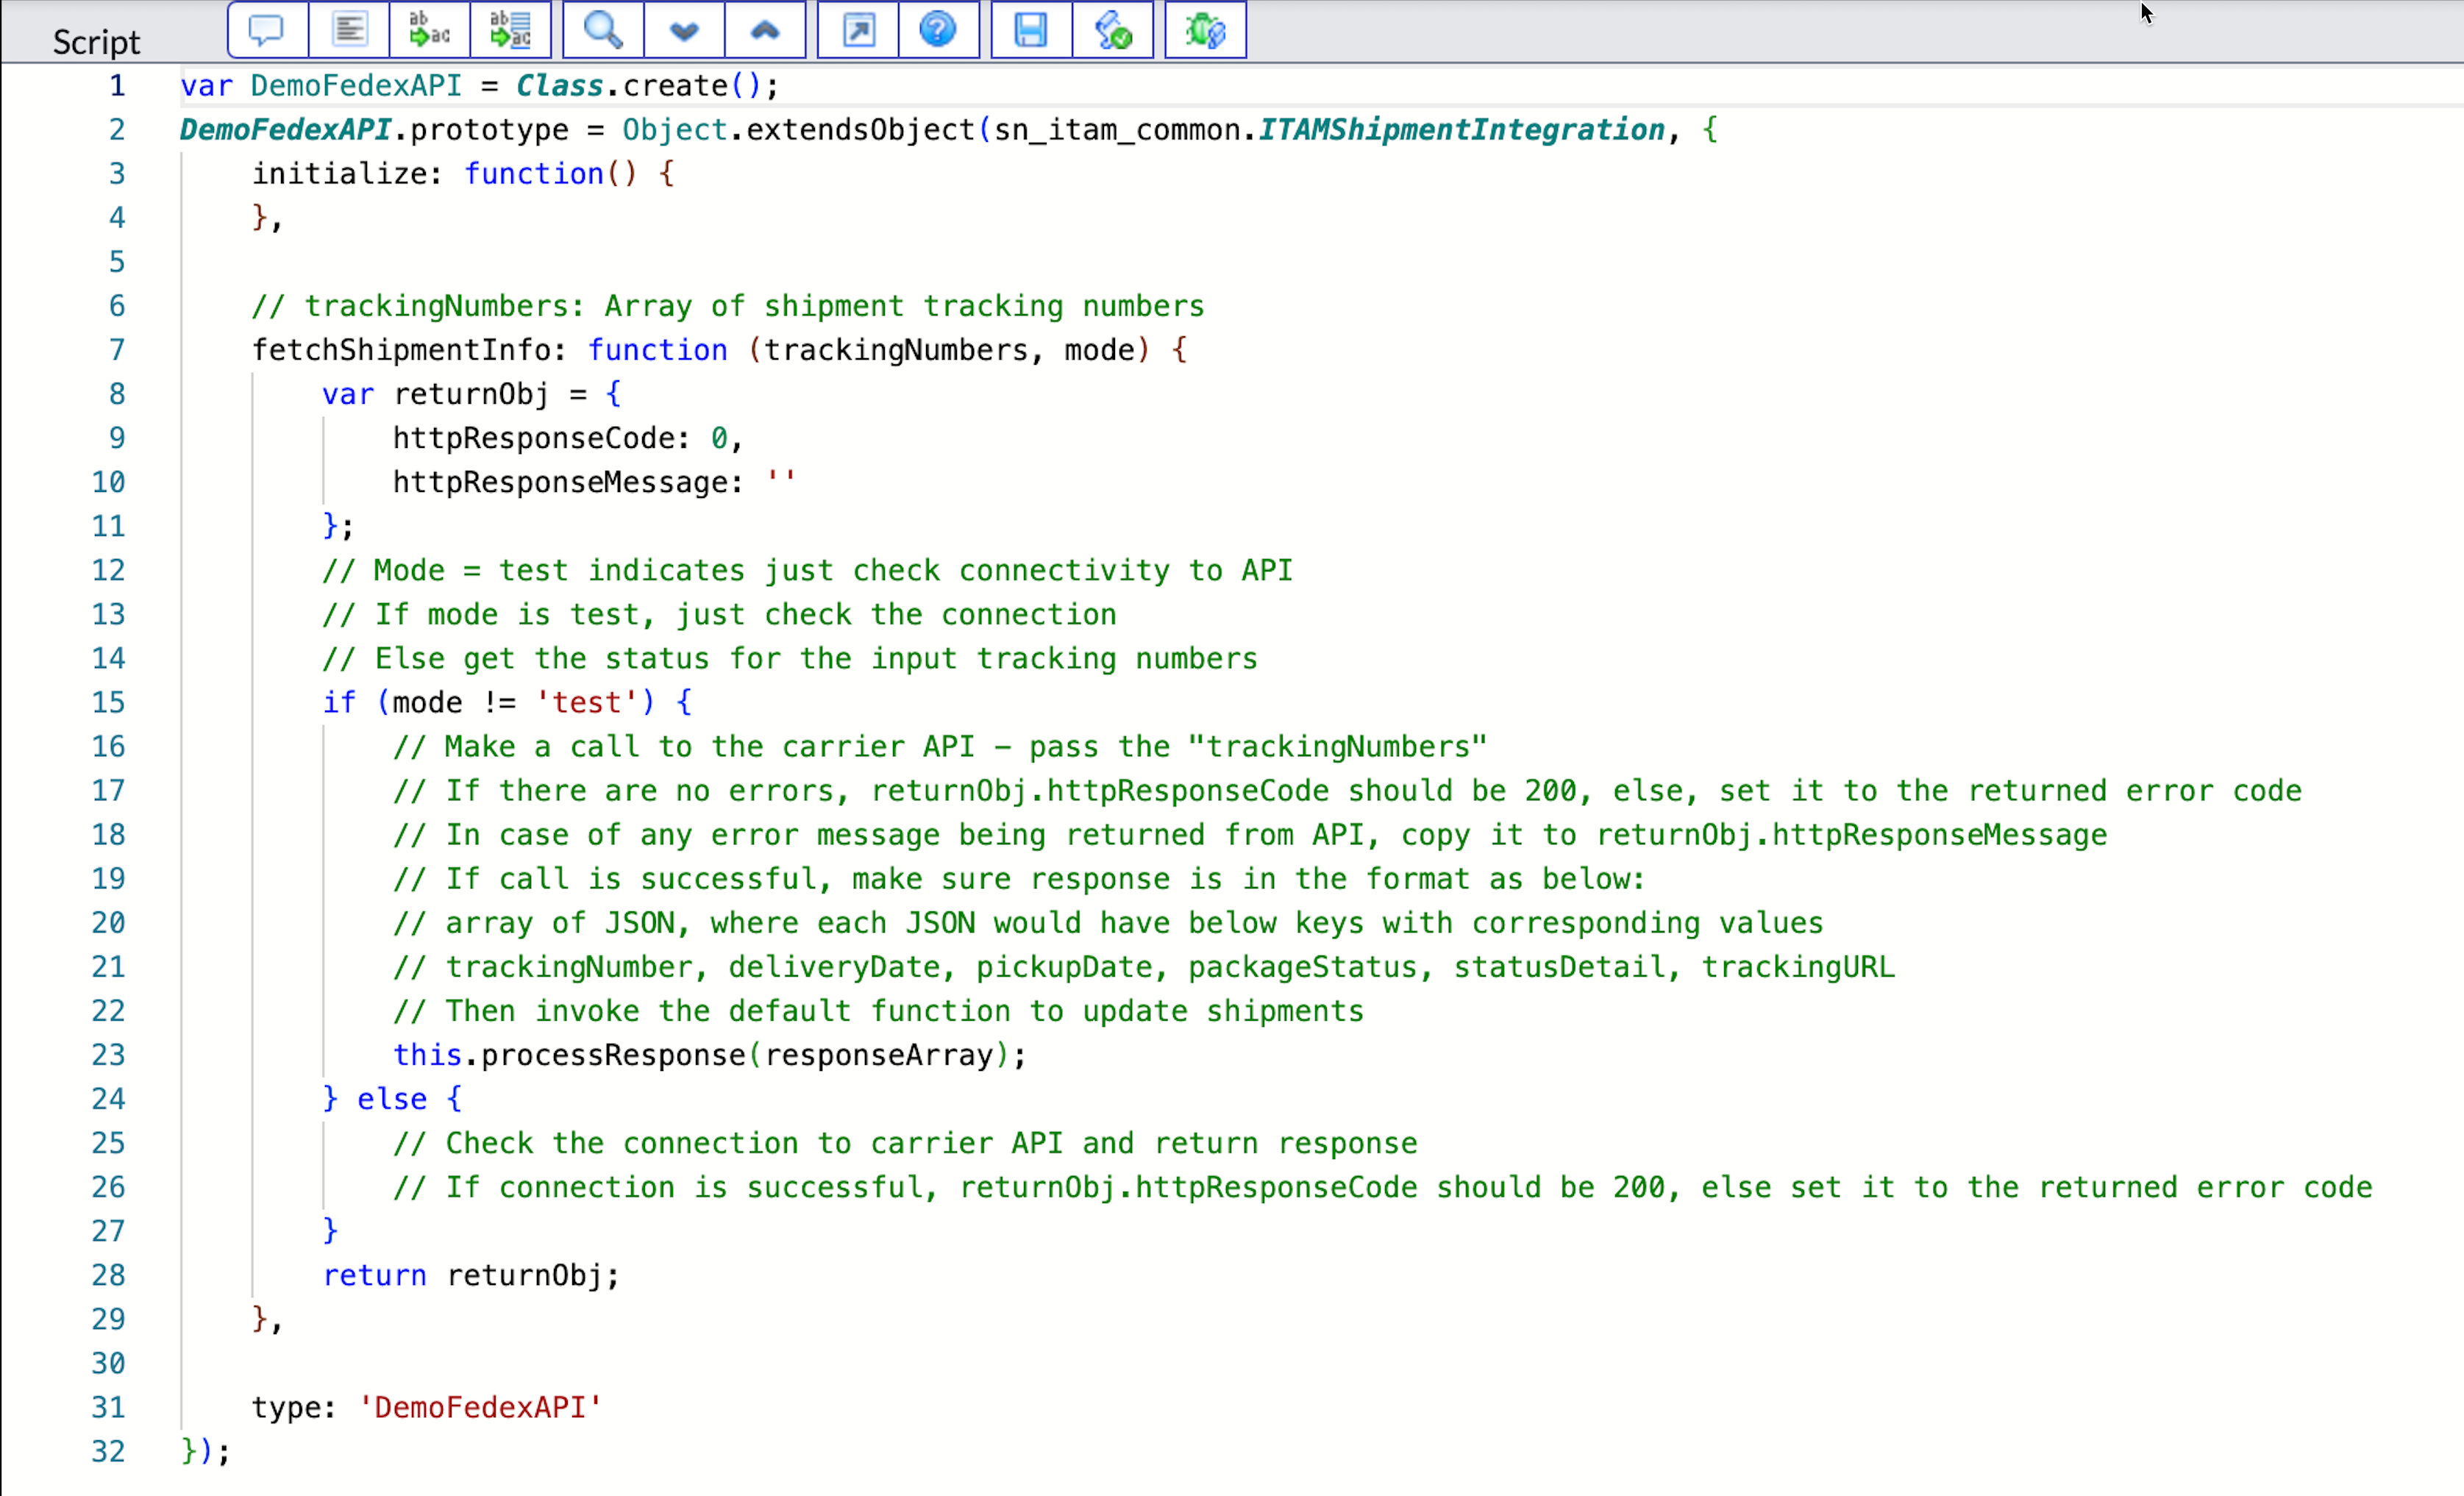
Task: Click "if (mode != 'test')" on line 15
Action: (488, 703)
